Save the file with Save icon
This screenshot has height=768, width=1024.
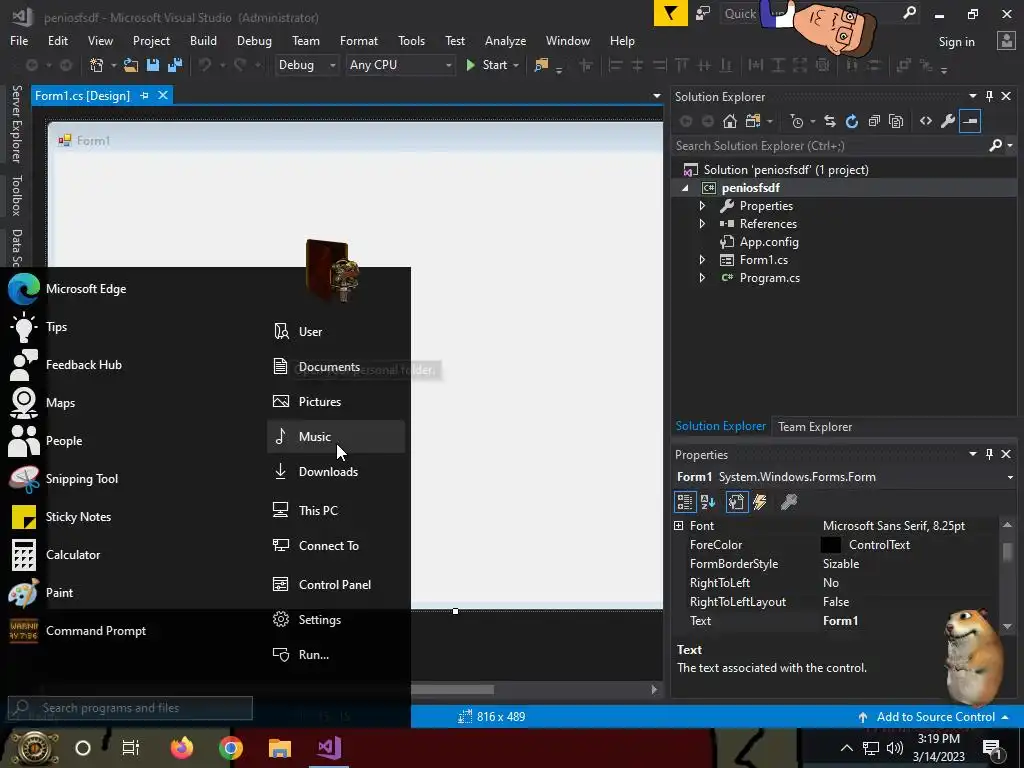click(153, 65)
